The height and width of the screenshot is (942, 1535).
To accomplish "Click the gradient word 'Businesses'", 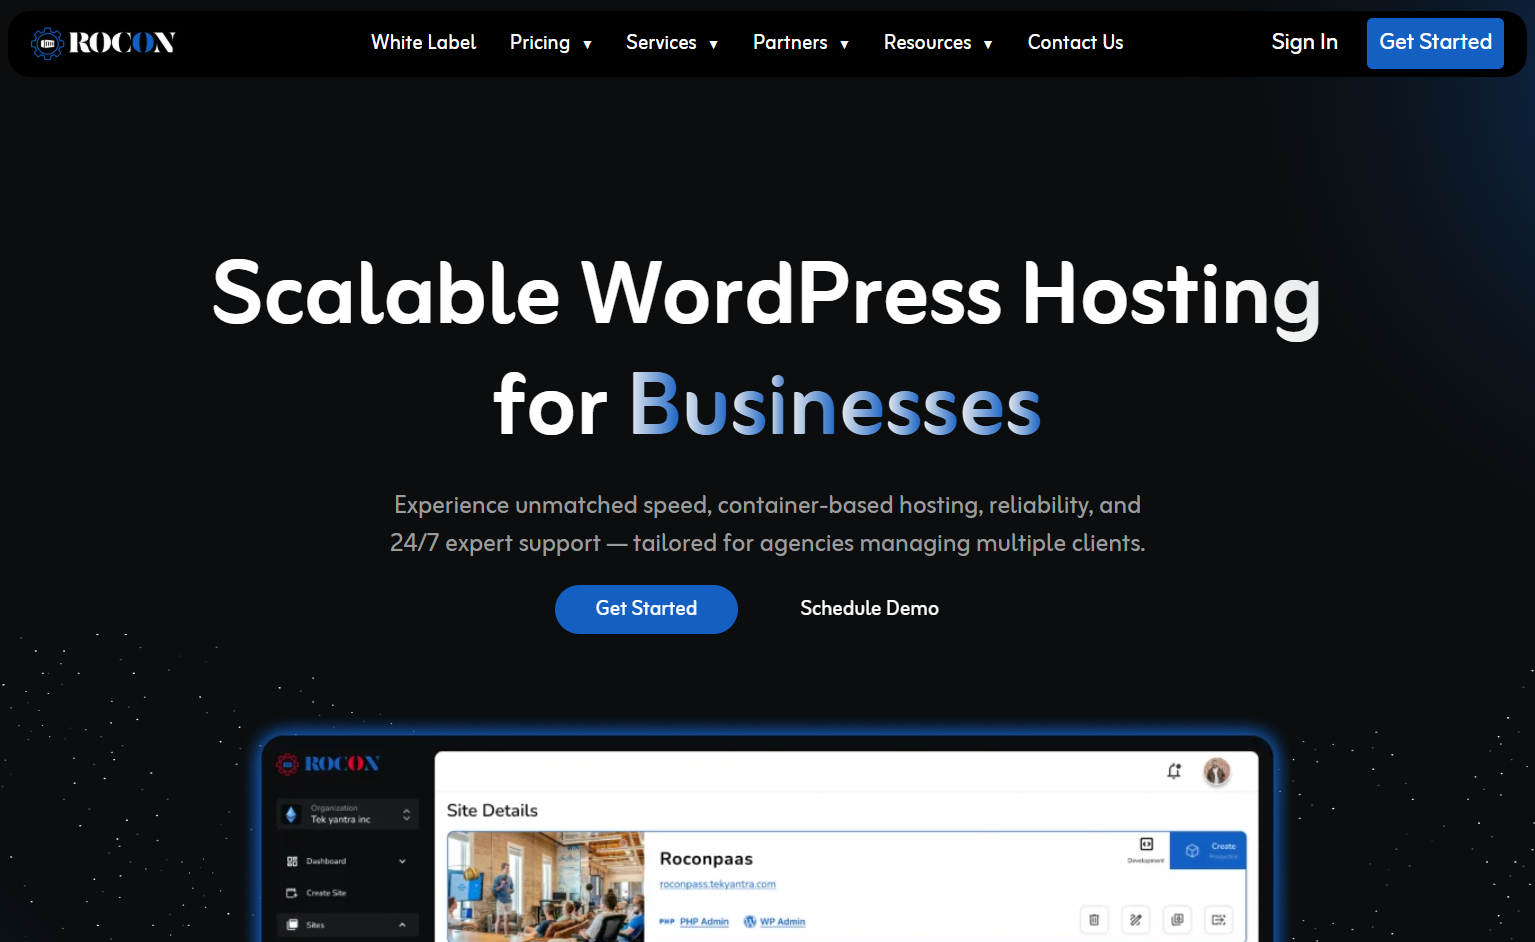I will 835,406.
